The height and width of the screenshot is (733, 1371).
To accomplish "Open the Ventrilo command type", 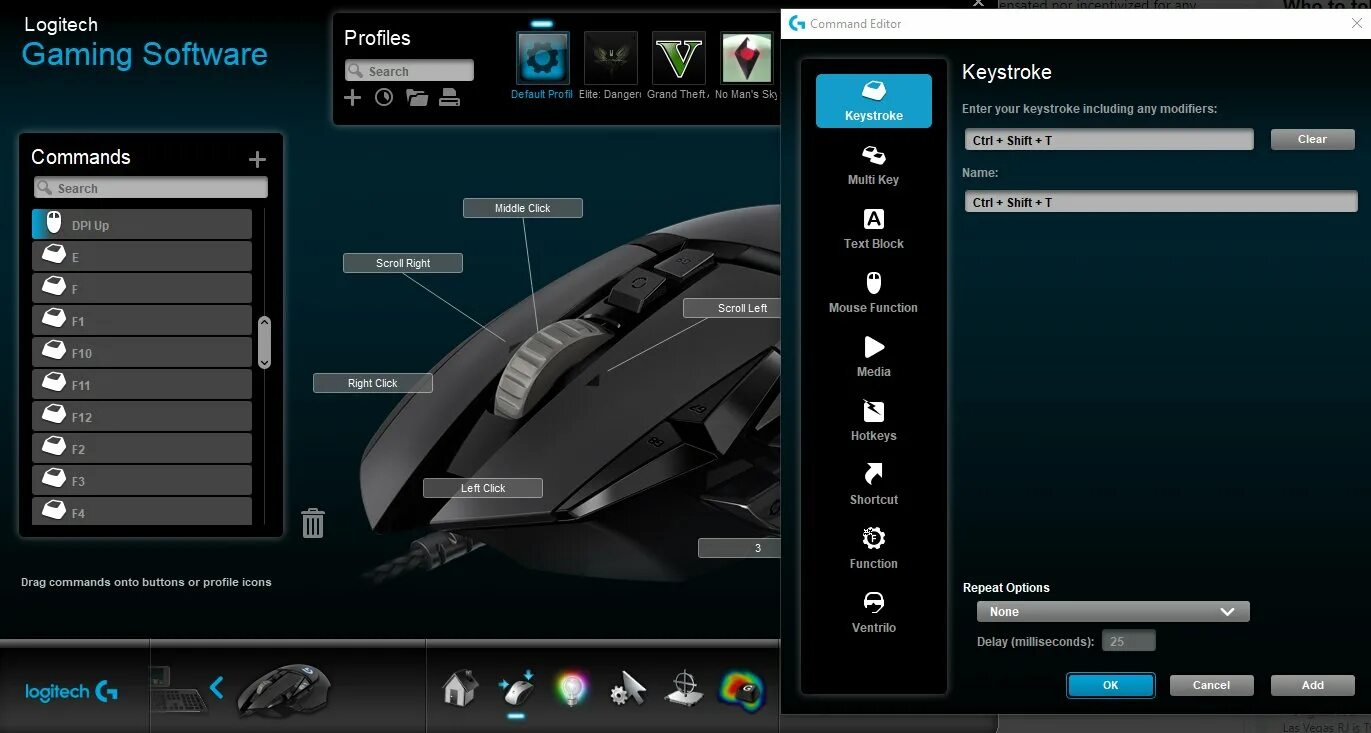I will point(873,613).
